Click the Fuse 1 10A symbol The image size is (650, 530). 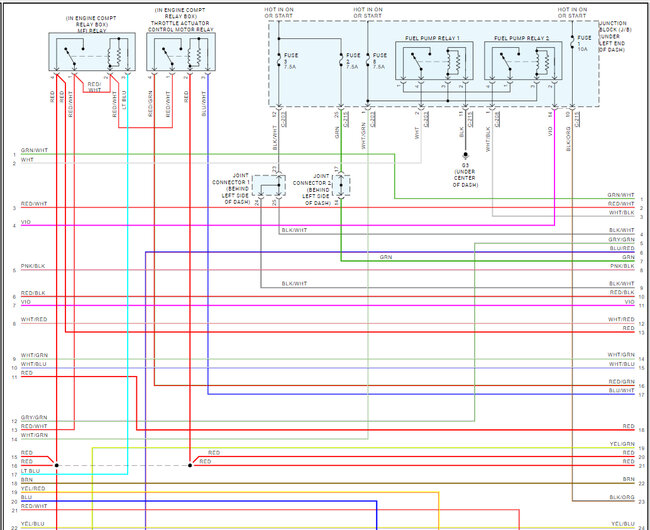point(572,41)
